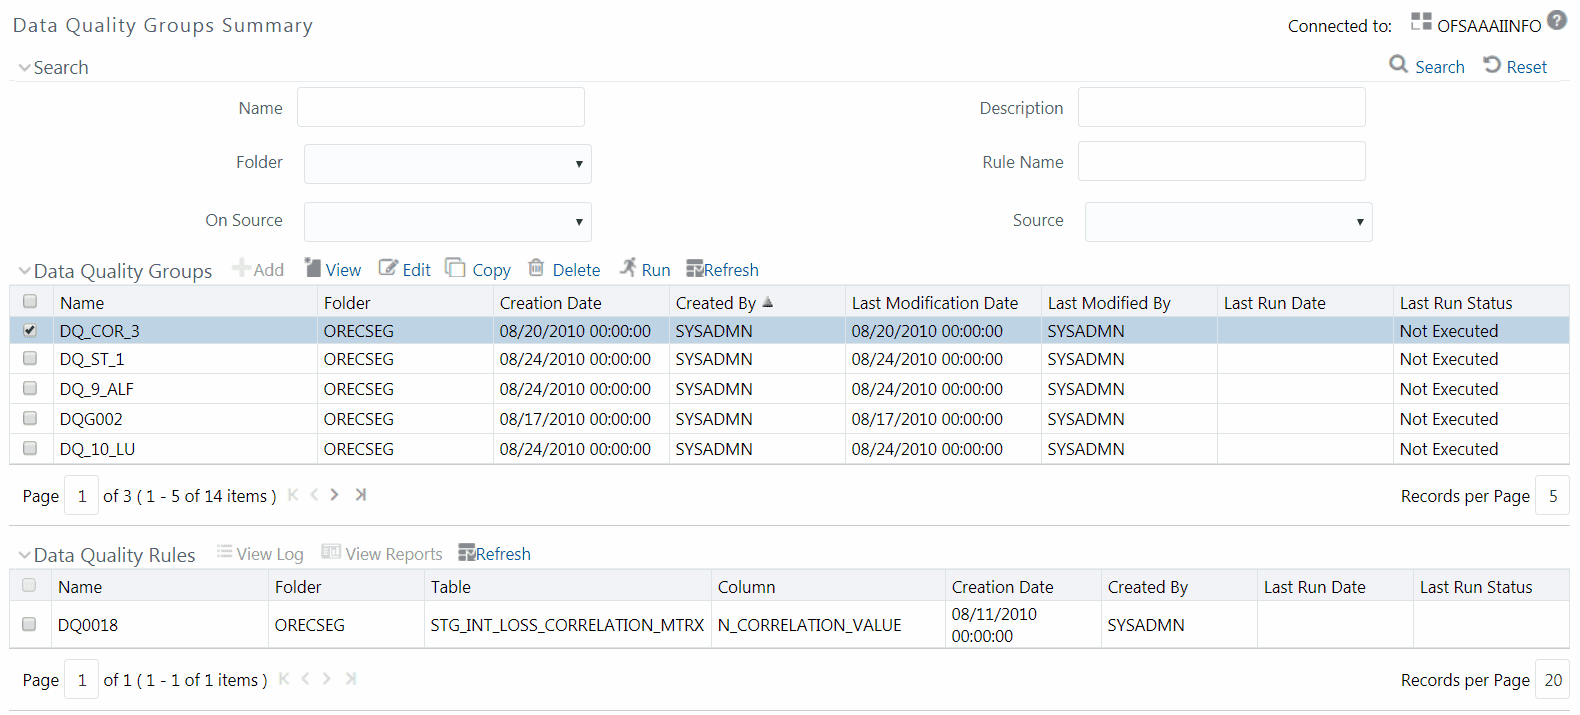Open the Folder dropdown

click(448, 164)
